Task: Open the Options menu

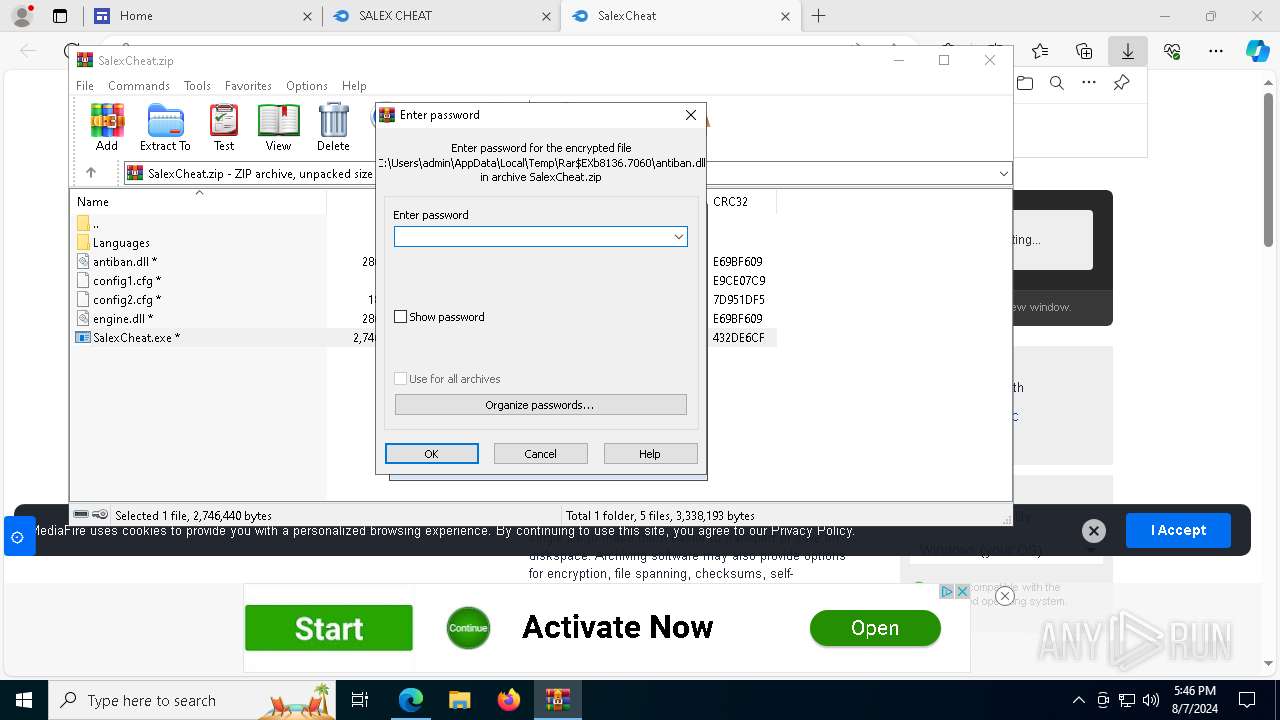Action: (307, 86)
